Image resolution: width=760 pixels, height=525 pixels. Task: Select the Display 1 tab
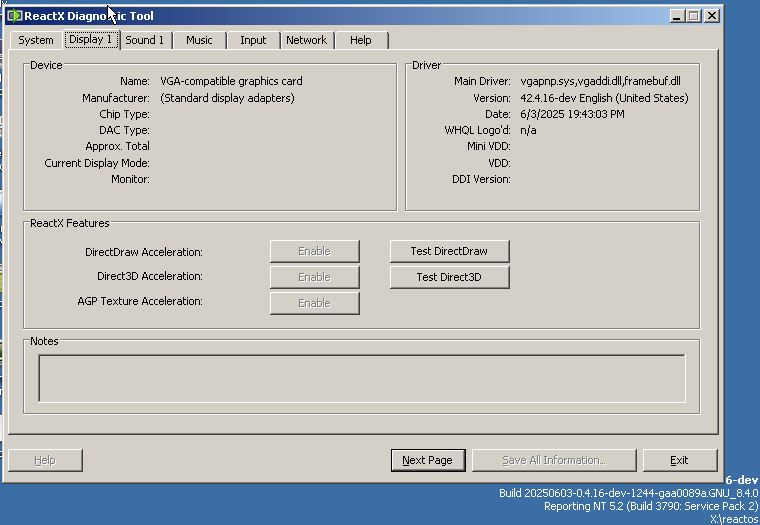pos(91,39)
